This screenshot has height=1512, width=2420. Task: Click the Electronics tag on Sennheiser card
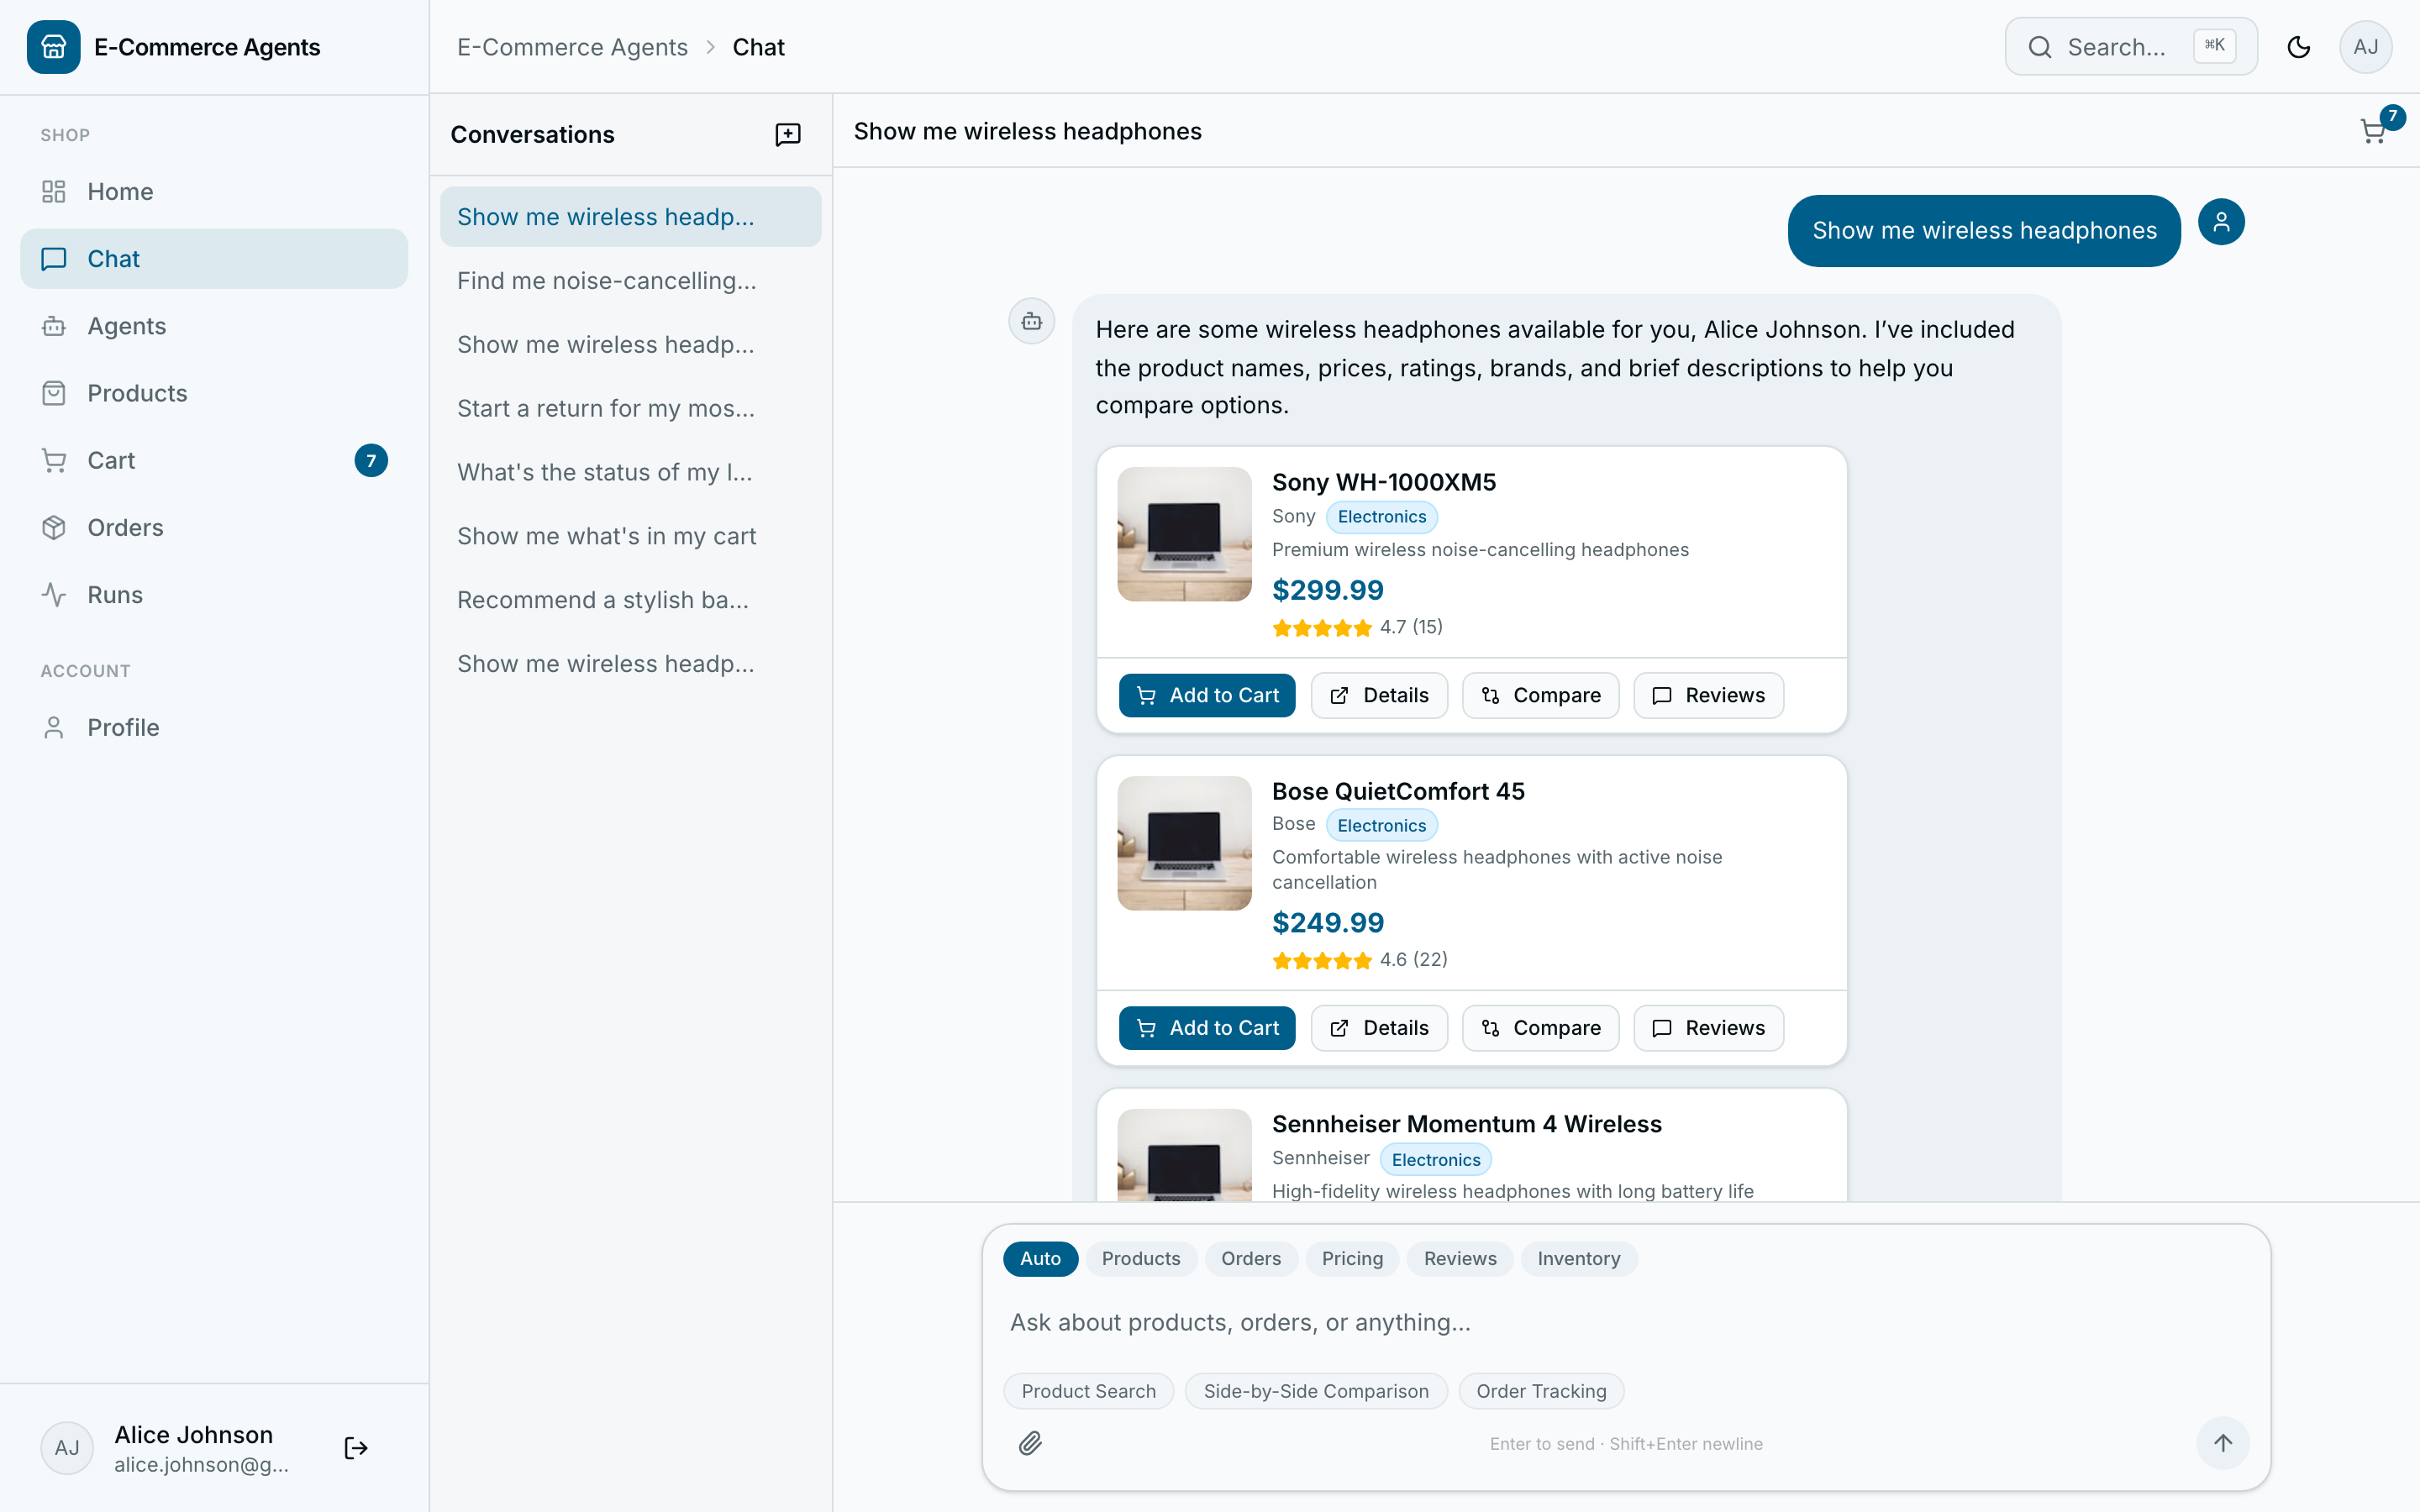[x=1435, y=1159]
